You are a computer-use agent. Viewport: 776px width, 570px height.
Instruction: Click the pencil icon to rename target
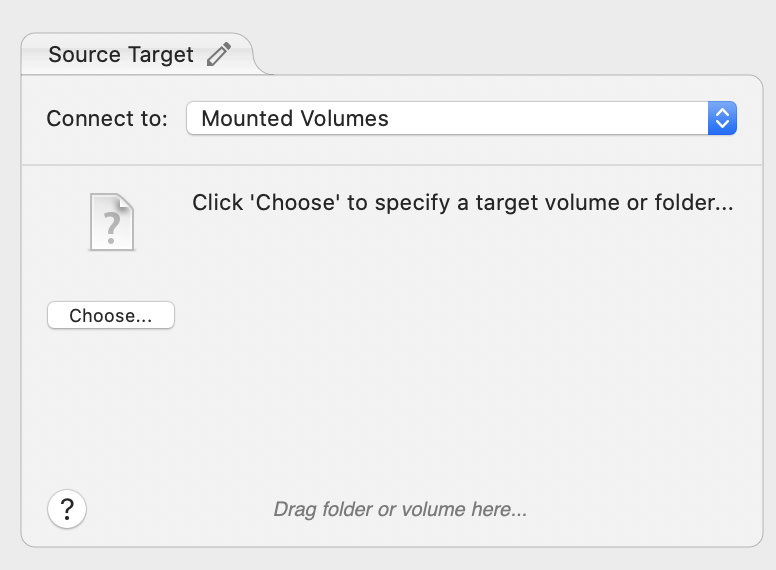click(x=219, y=54)
